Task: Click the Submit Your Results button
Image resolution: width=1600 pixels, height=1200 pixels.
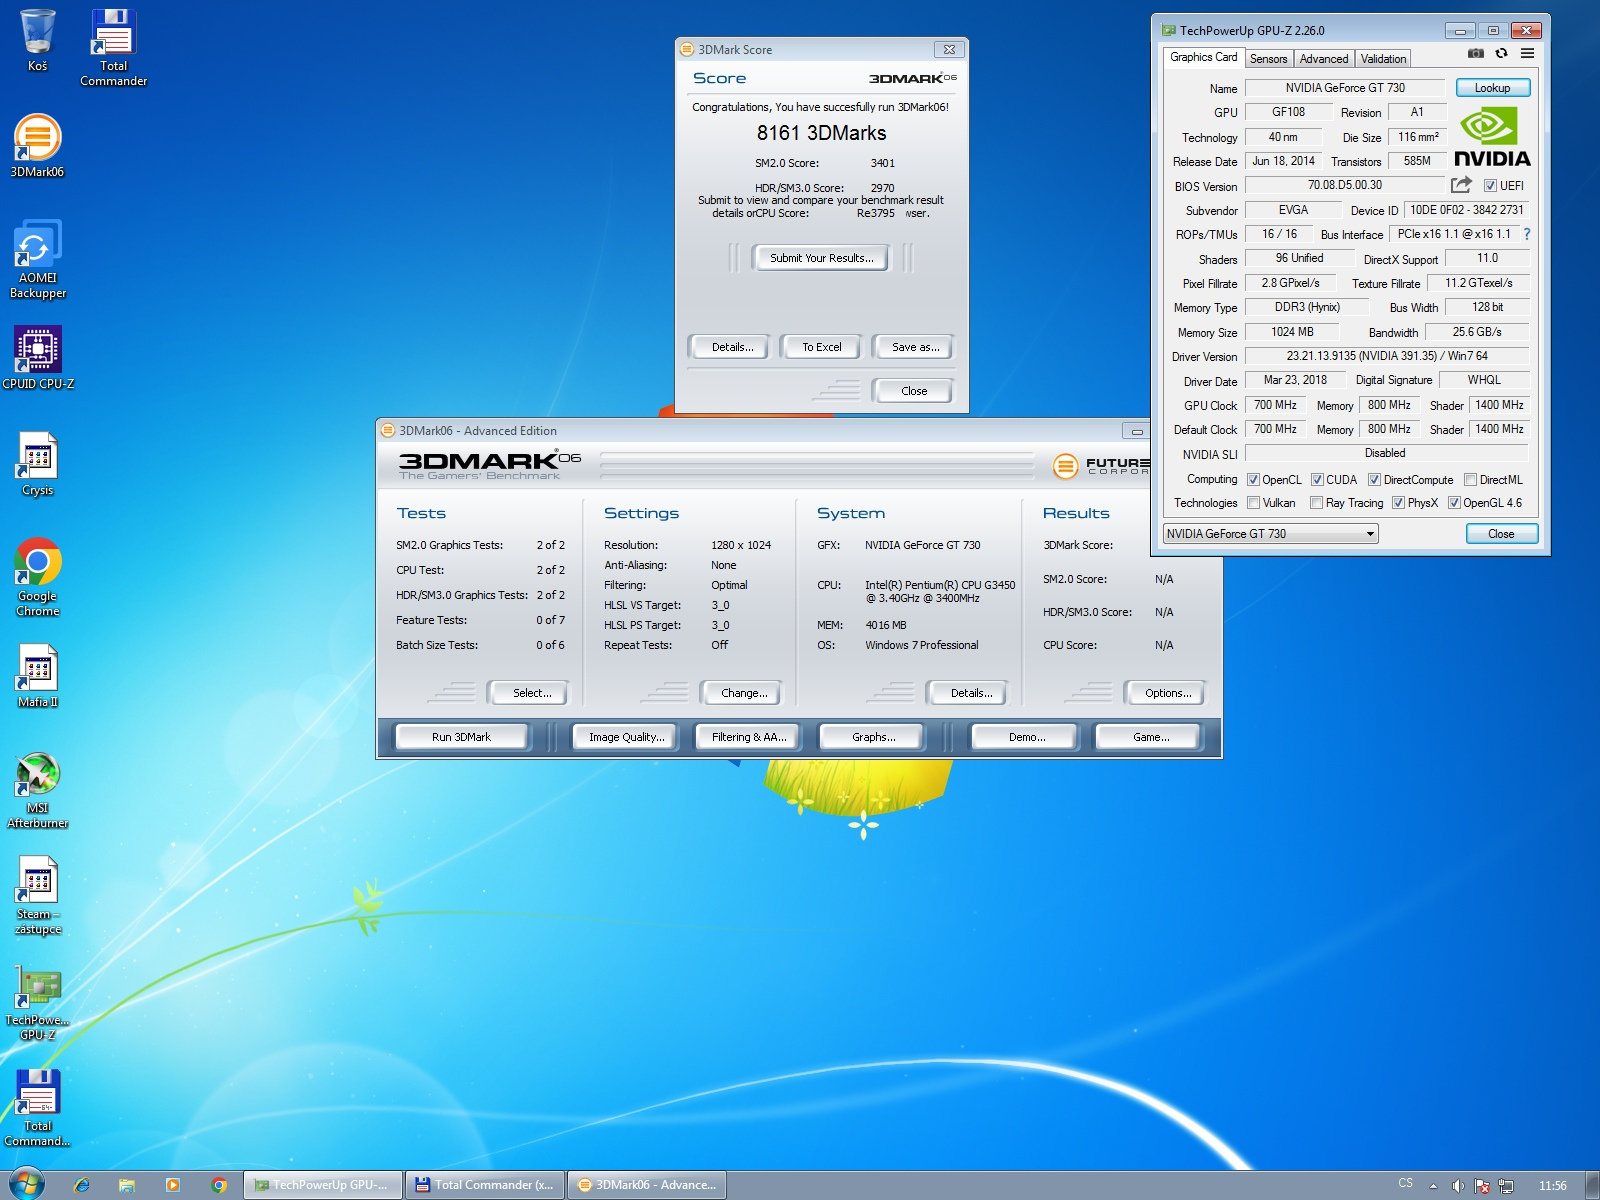Action: pyautogui.click(x=821, y=258)
